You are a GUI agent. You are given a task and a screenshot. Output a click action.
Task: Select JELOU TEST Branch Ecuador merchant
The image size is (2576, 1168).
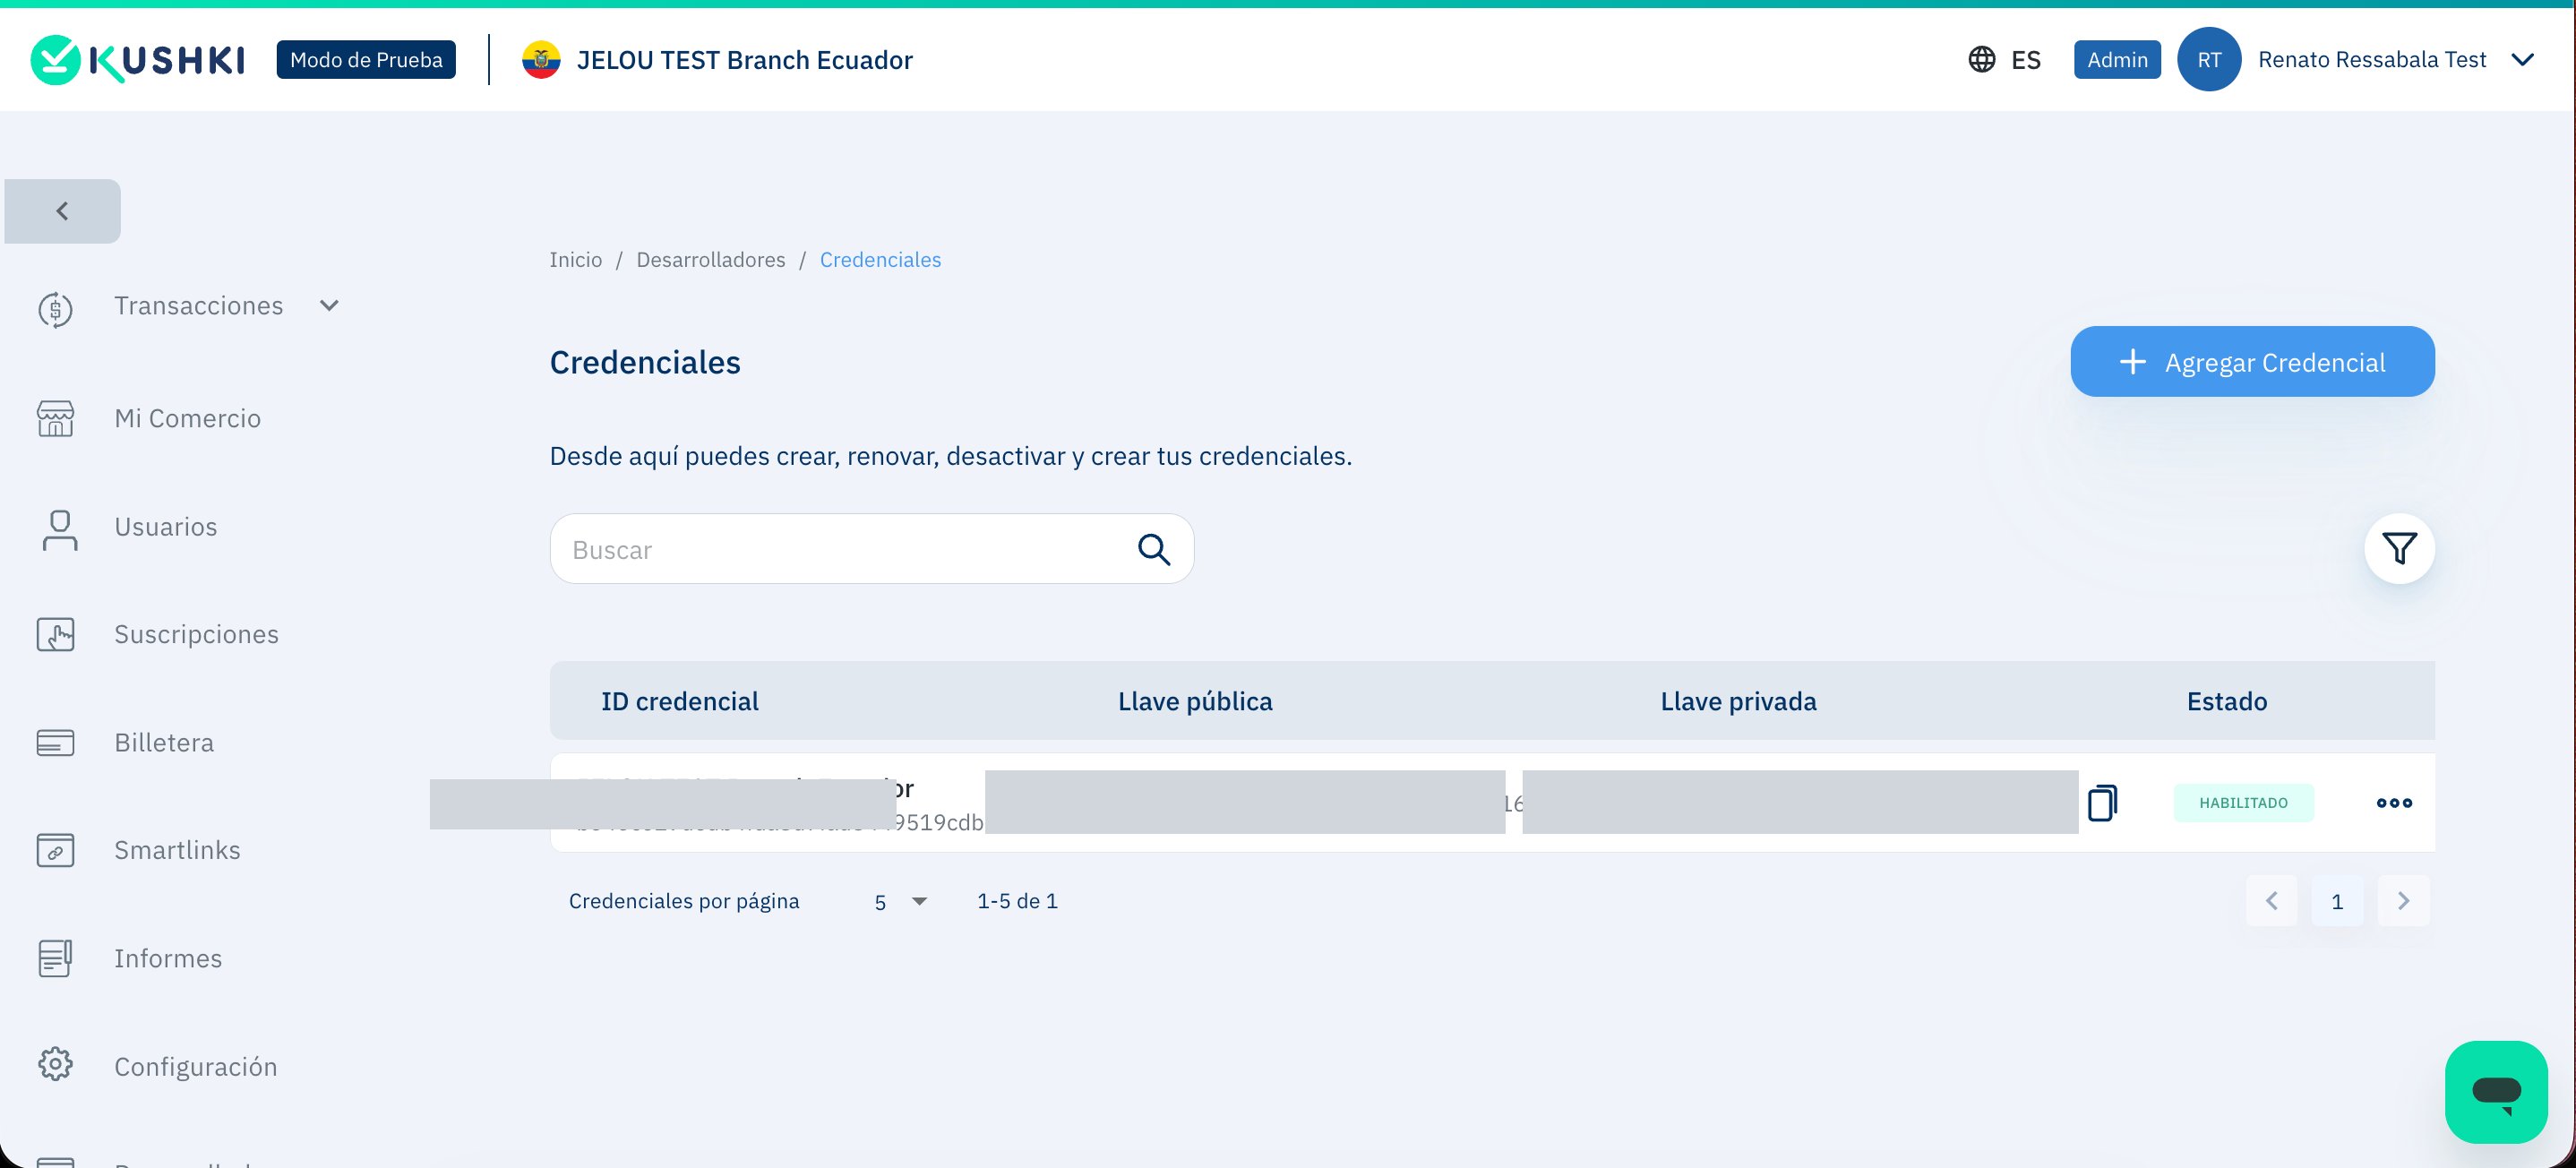[x=745, y=60]
